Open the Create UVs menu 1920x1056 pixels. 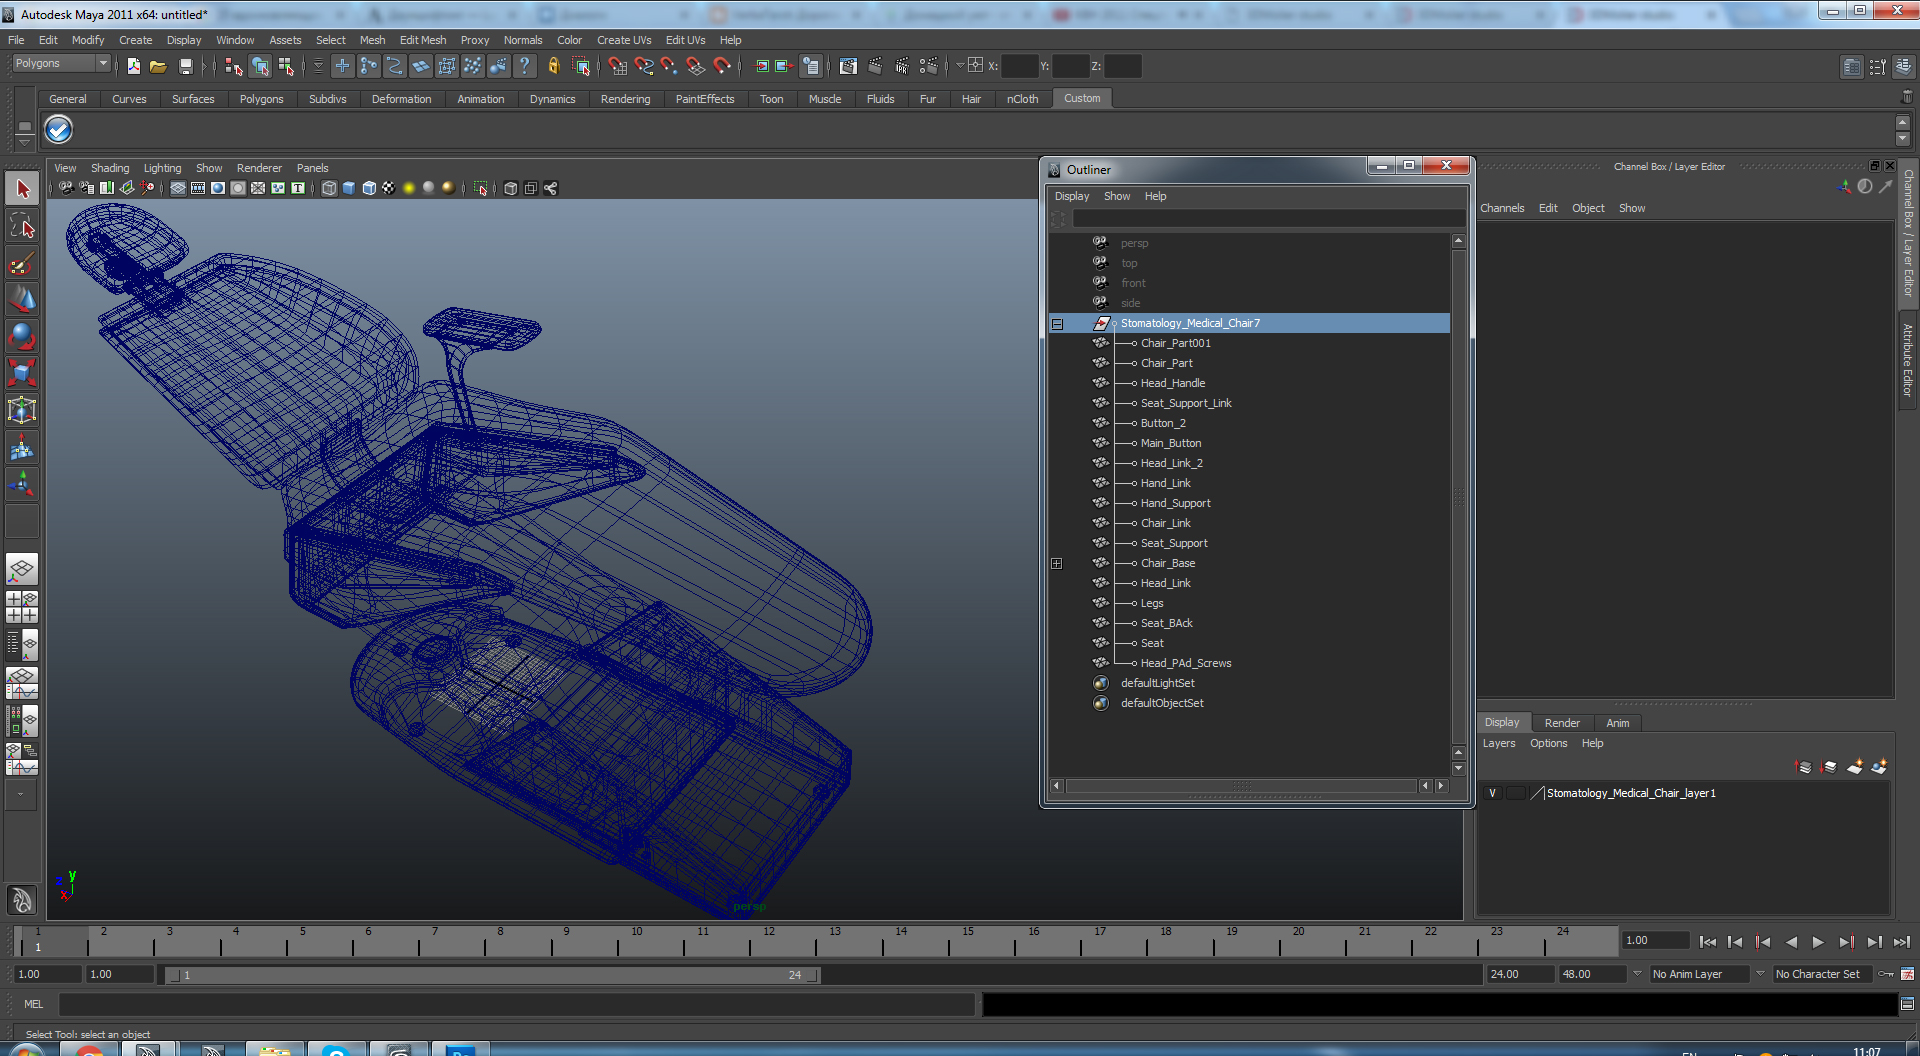(x=624, y=40)
